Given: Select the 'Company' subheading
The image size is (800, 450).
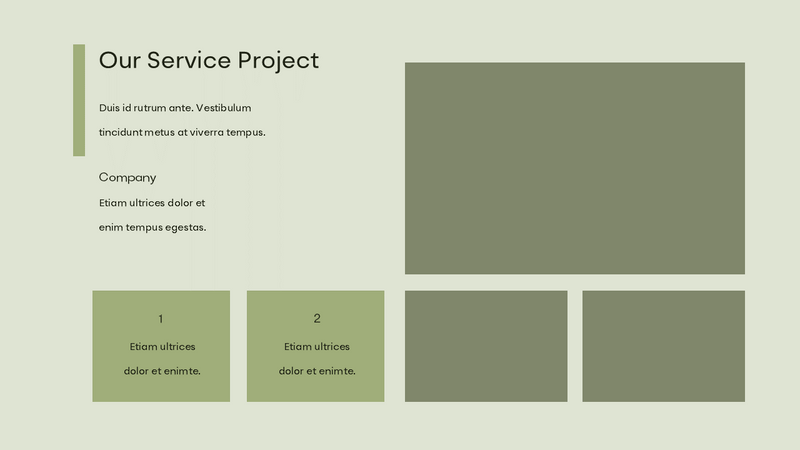Looking at the screenshot, I should (128, 178).
